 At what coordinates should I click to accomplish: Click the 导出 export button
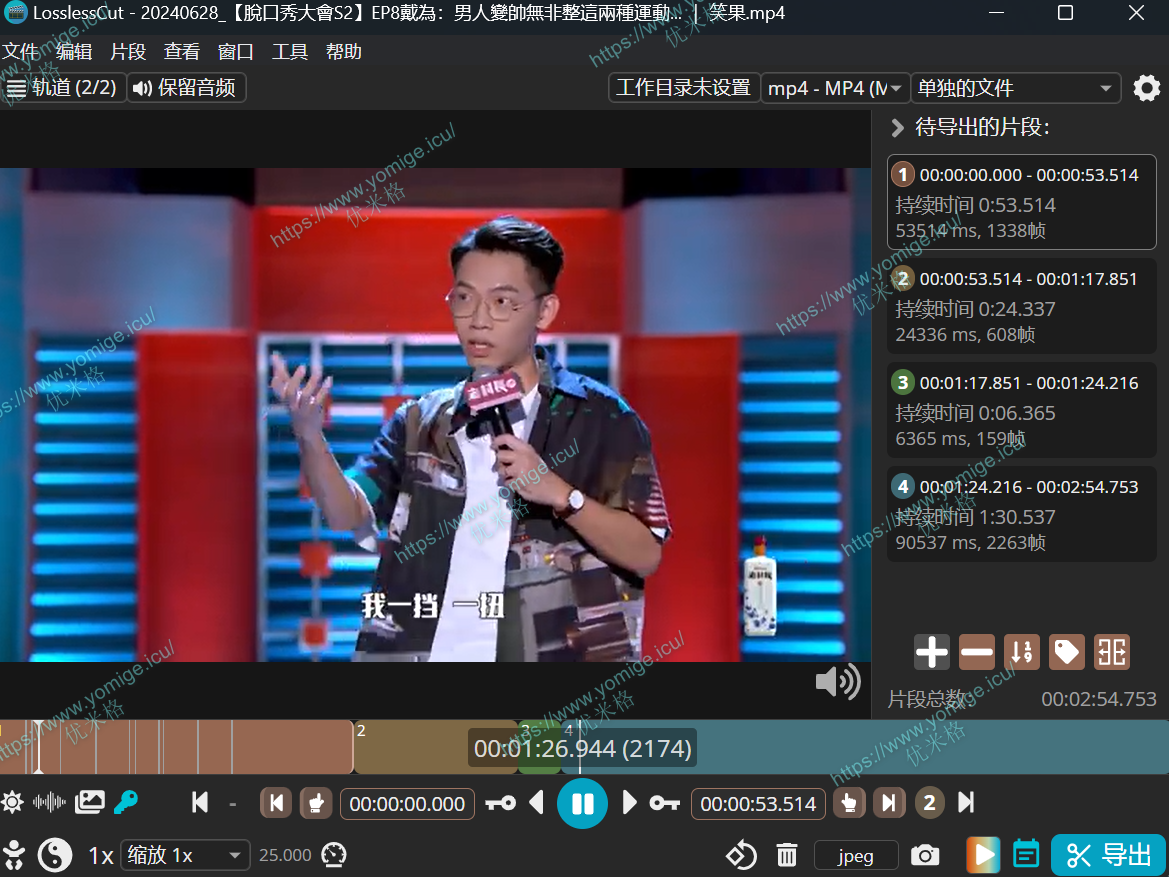coord(1108,855)
